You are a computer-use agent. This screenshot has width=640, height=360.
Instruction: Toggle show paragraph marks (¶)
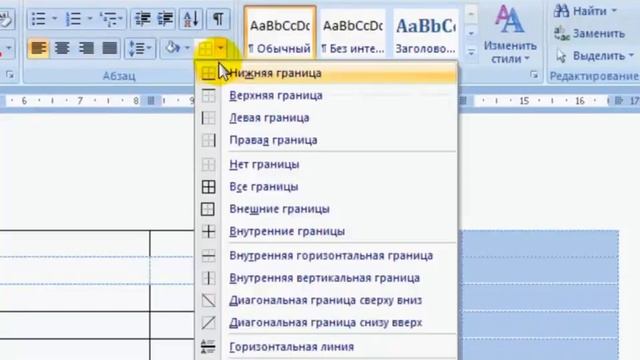pos(218,19)
